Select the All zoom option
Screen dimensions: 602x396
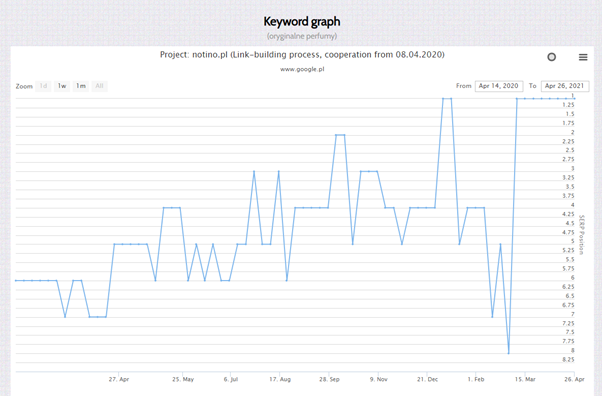(x=99, y=86)
